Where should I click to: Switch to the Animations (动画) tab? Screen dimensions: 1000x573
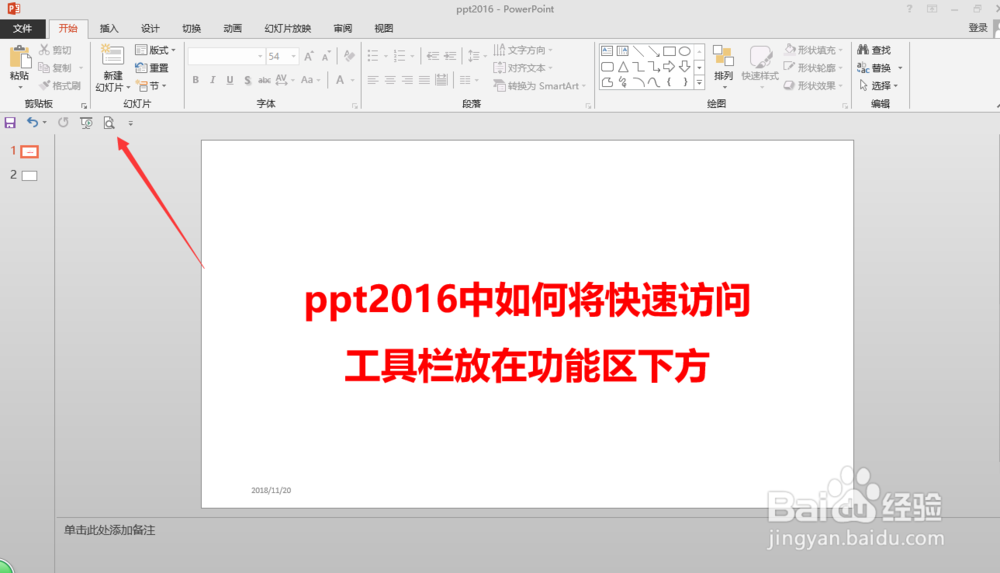(x=233, y=28)
